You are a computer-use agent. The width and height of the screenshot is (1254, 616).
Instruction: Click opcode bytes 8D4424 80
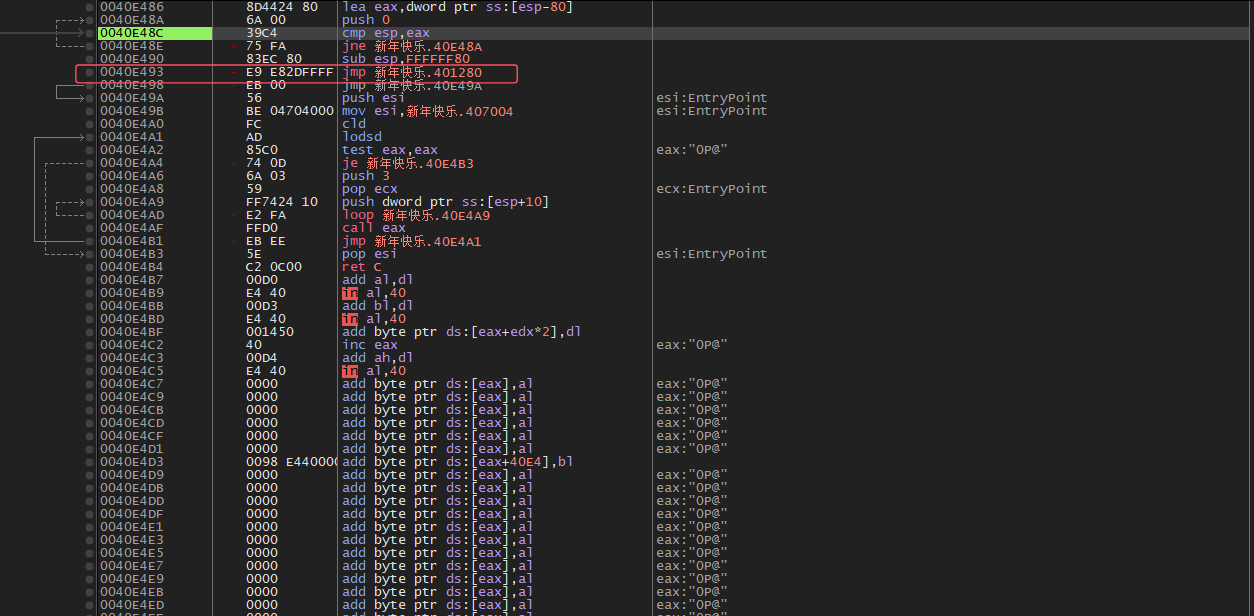[x=282, y=7]
